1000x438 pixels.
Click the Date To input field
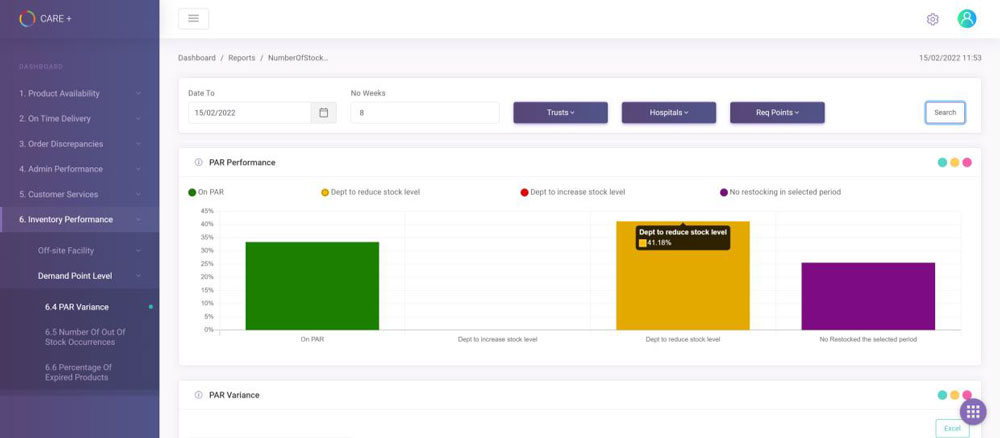249,113
